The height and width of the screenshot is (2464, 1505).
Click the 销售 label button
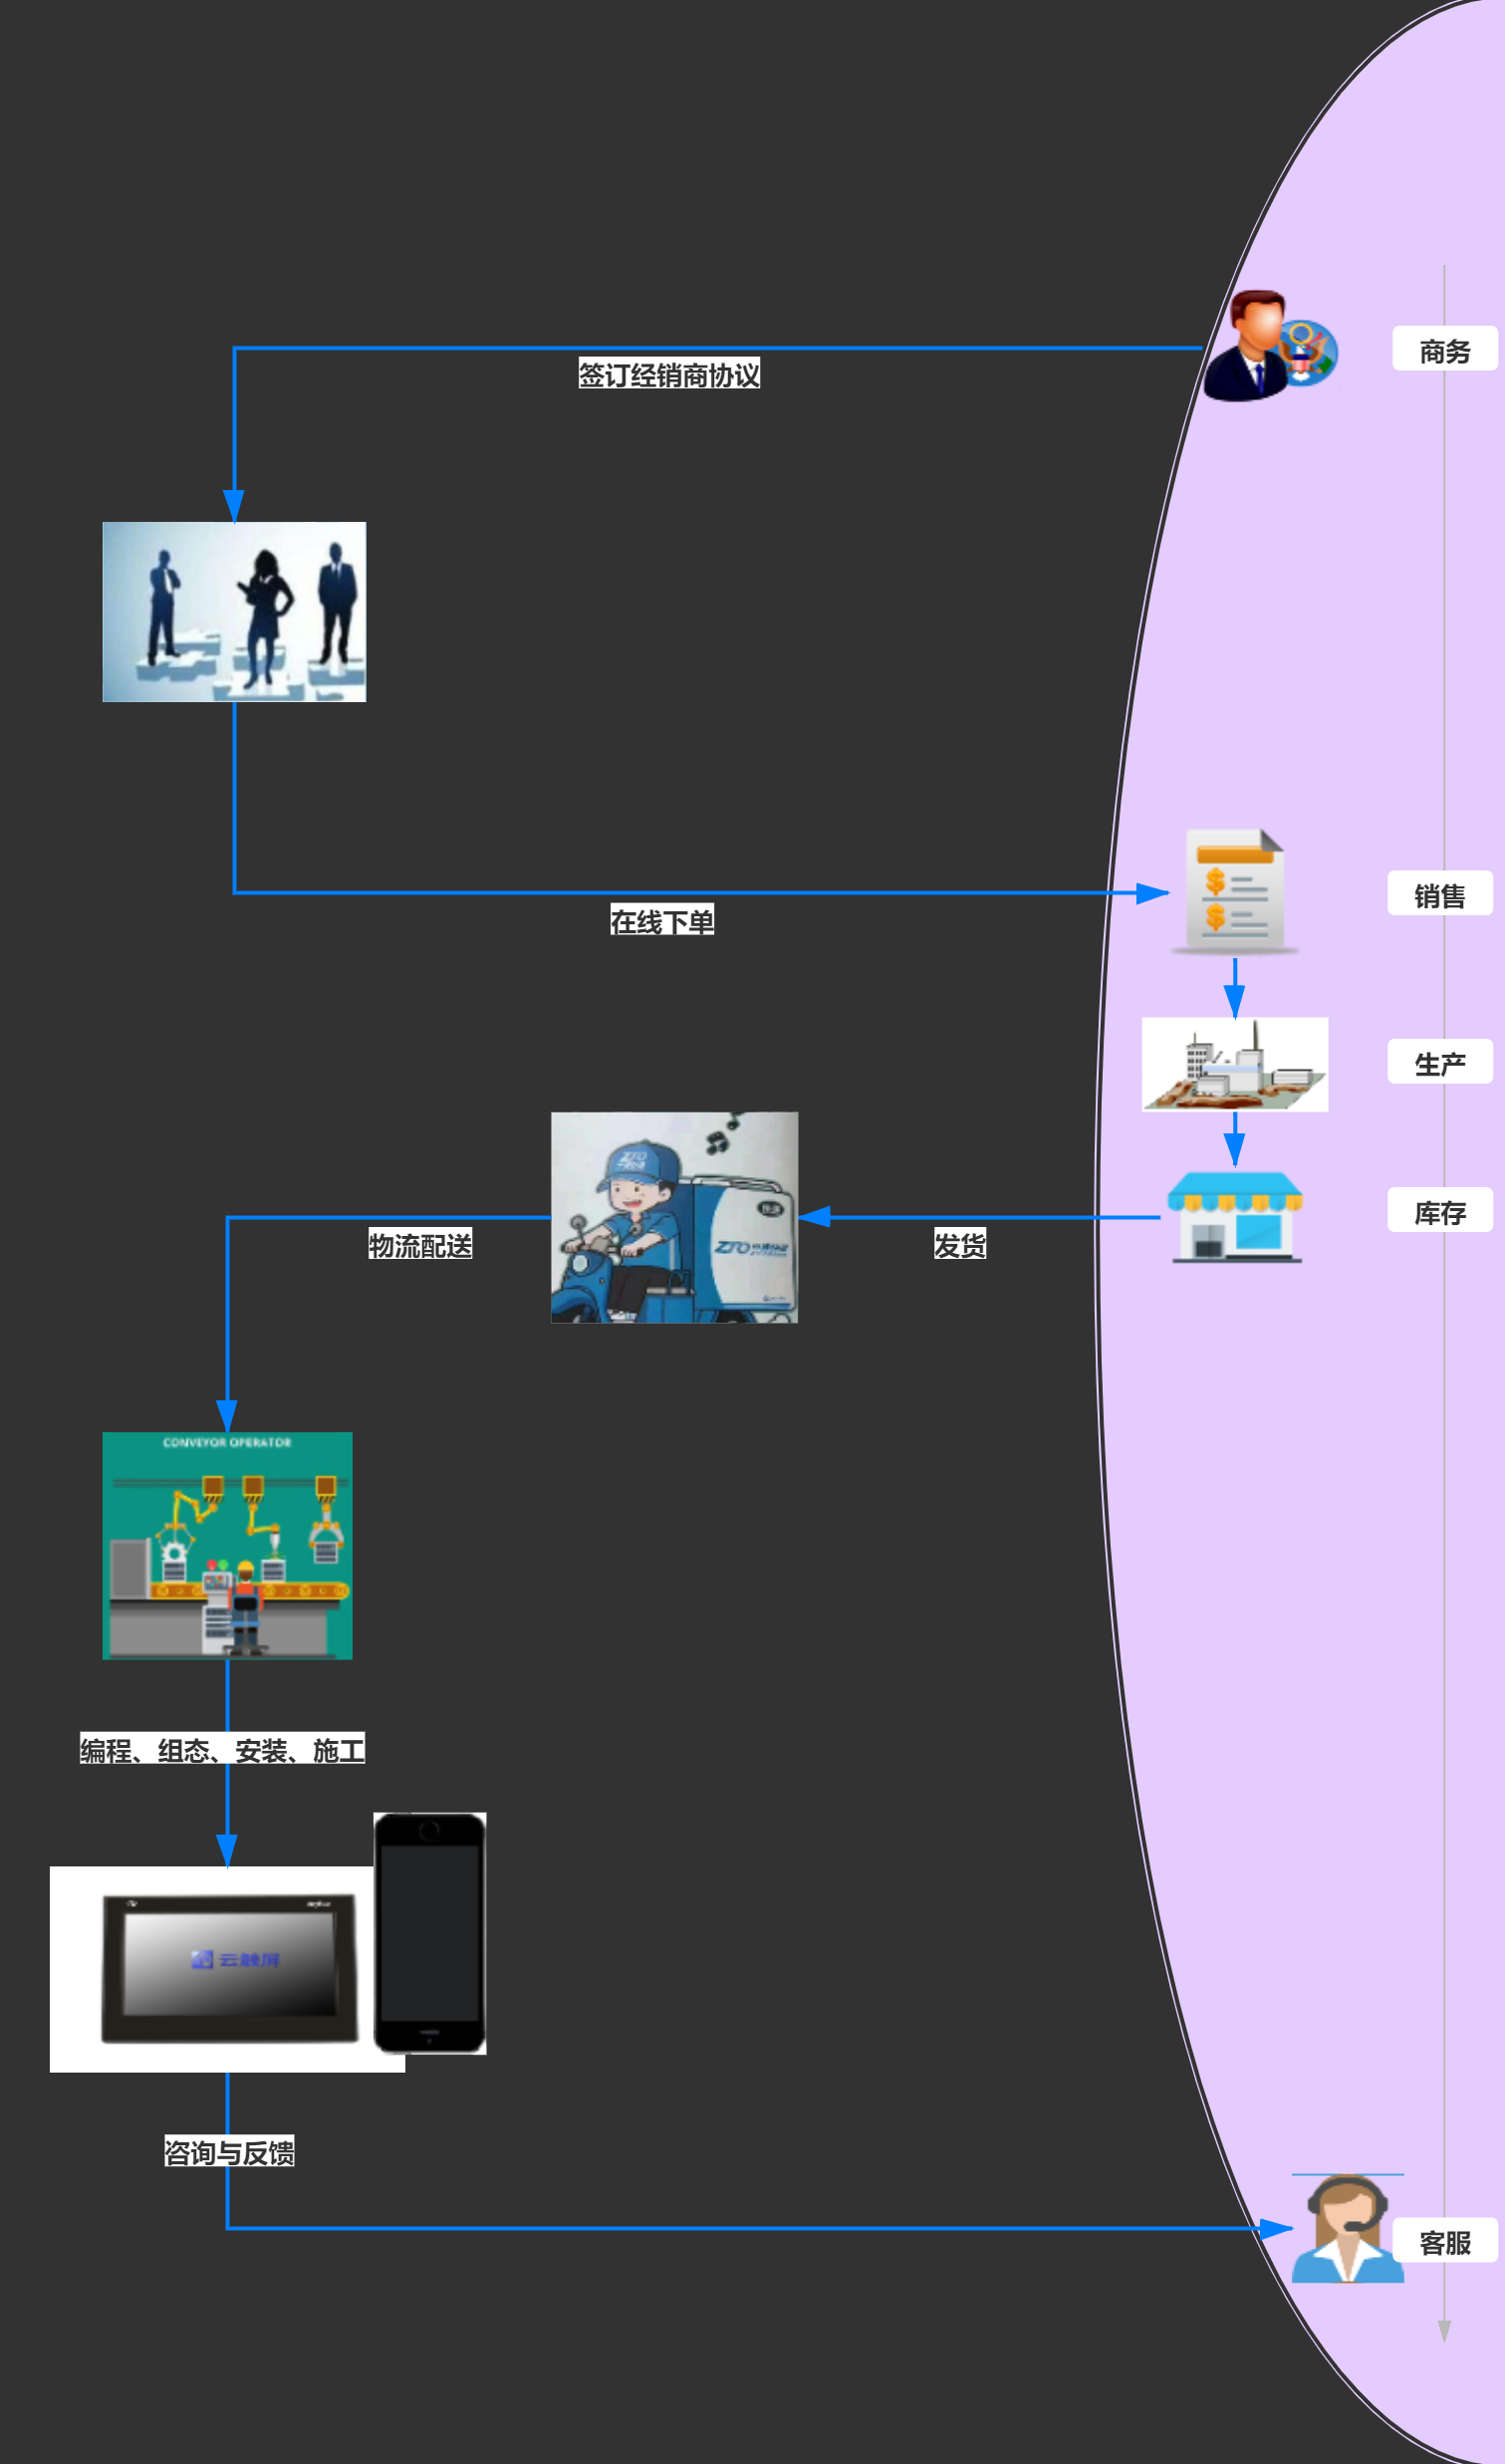coord(1439,894)
